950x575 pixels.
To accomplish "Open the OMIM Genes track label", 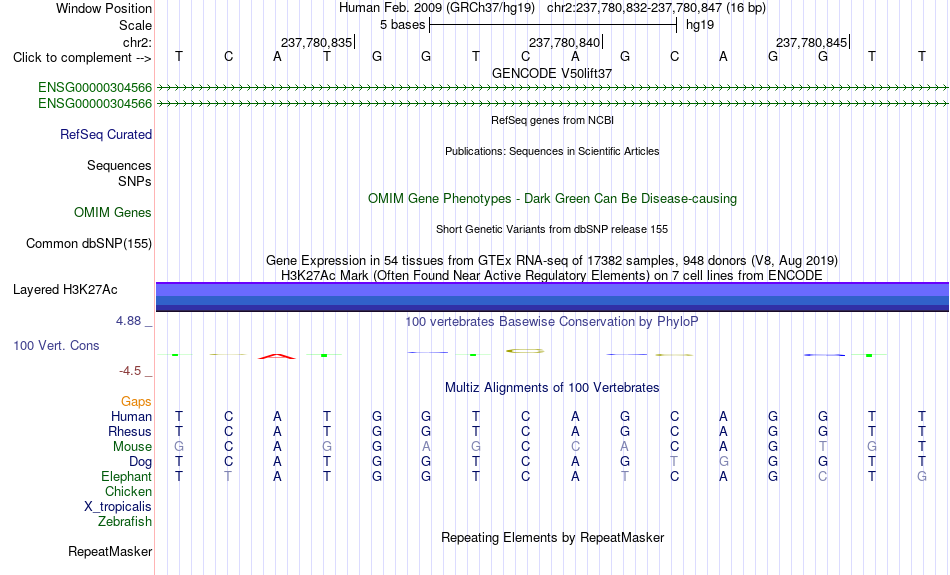I will click(x=113, y=213).
